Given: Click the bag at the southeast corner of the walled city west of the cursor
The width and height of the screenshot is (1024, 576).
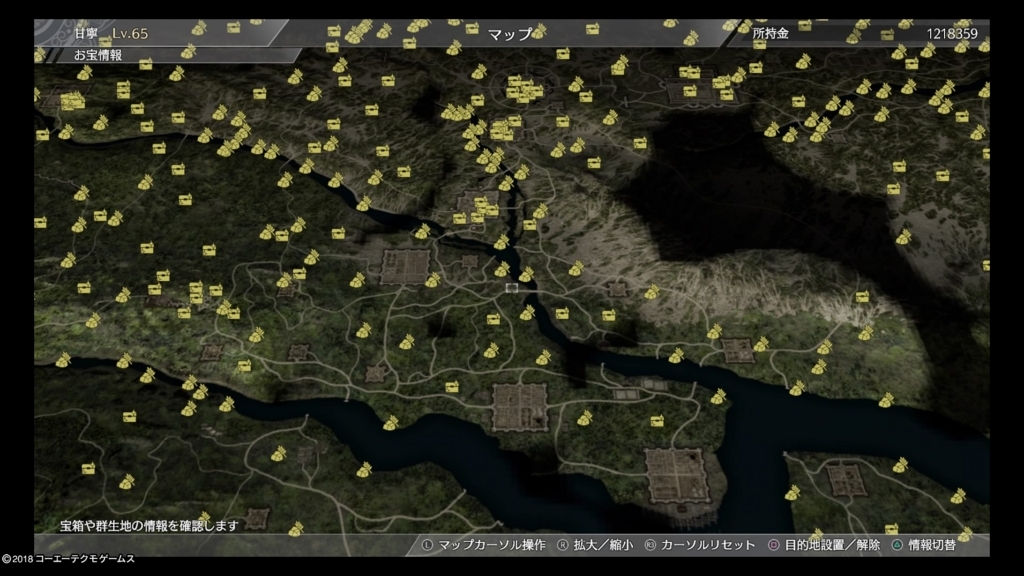Looking at the screenshot, I should (433, 281).
